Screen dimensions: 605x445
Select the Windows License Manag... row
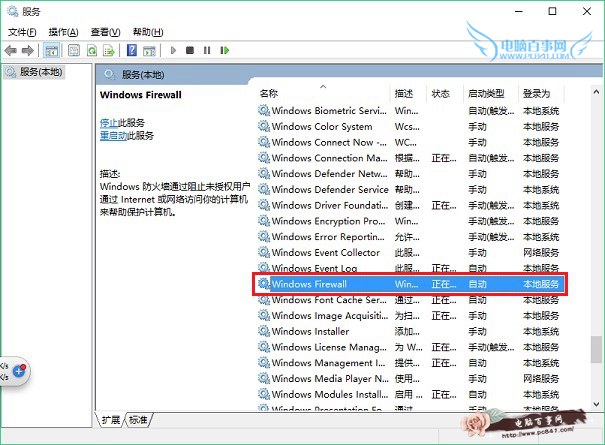pos(410,347)
